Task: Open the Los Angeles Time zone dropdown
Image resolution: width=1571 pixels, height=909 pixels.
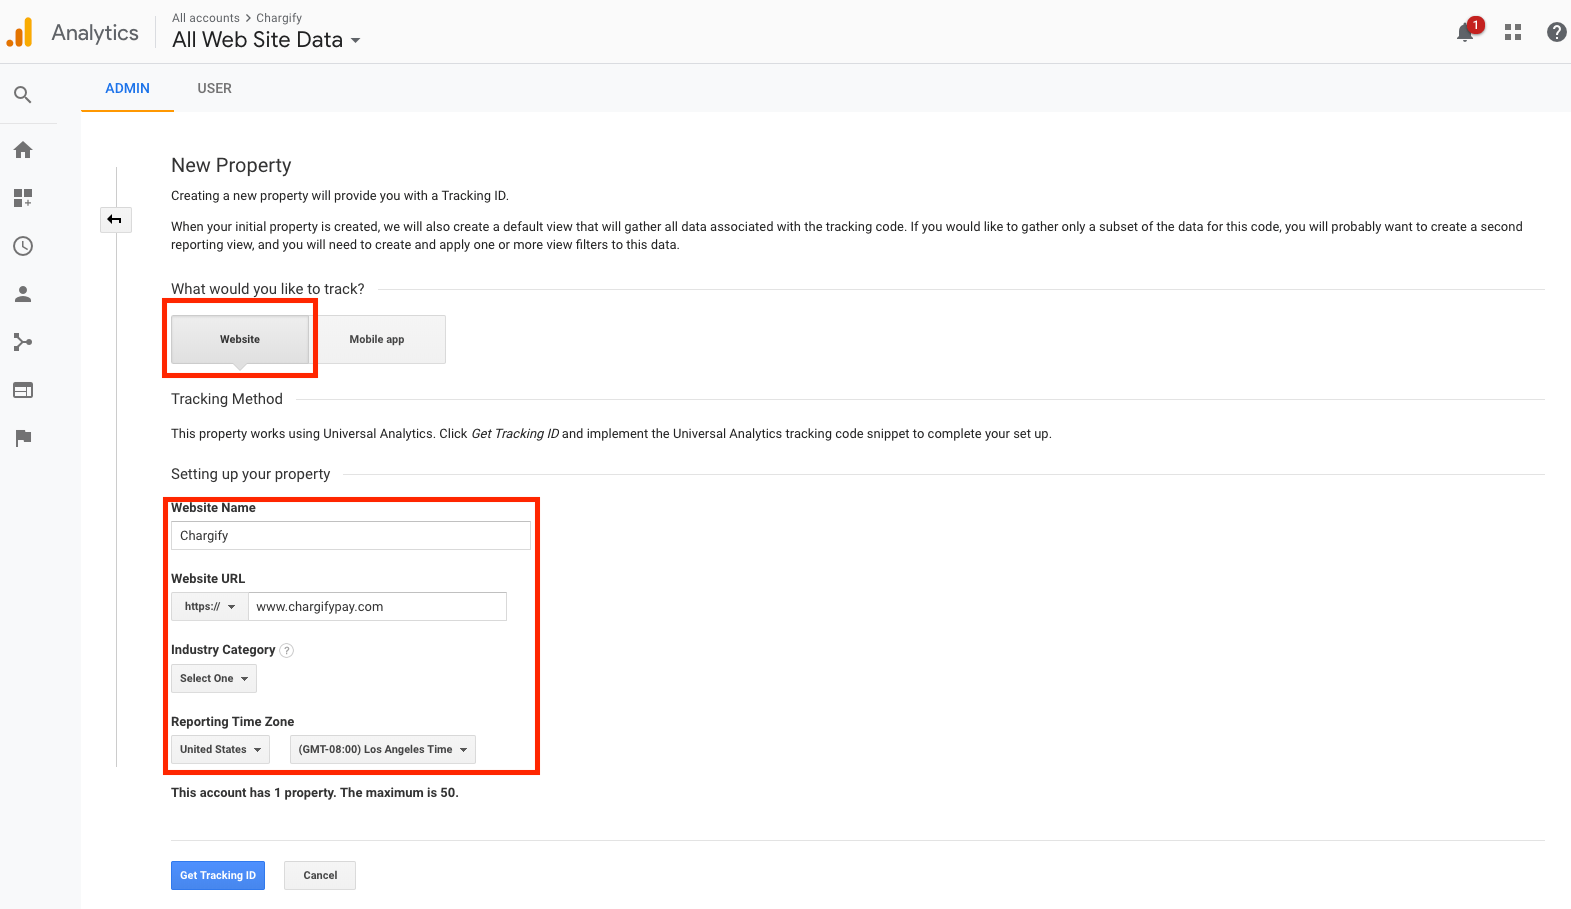Action: [x=383, y=750]
